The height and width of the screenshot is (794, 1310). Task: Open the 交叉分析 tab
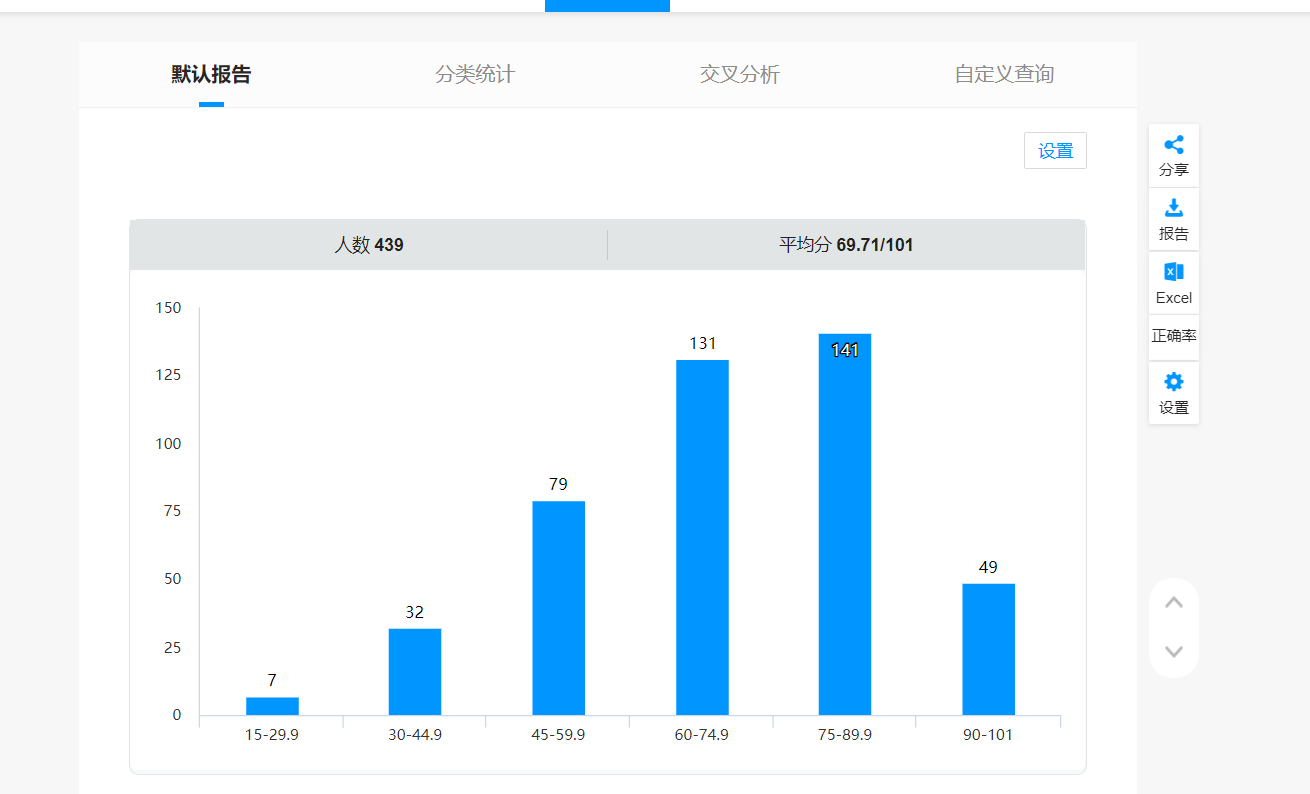(740, 74)
